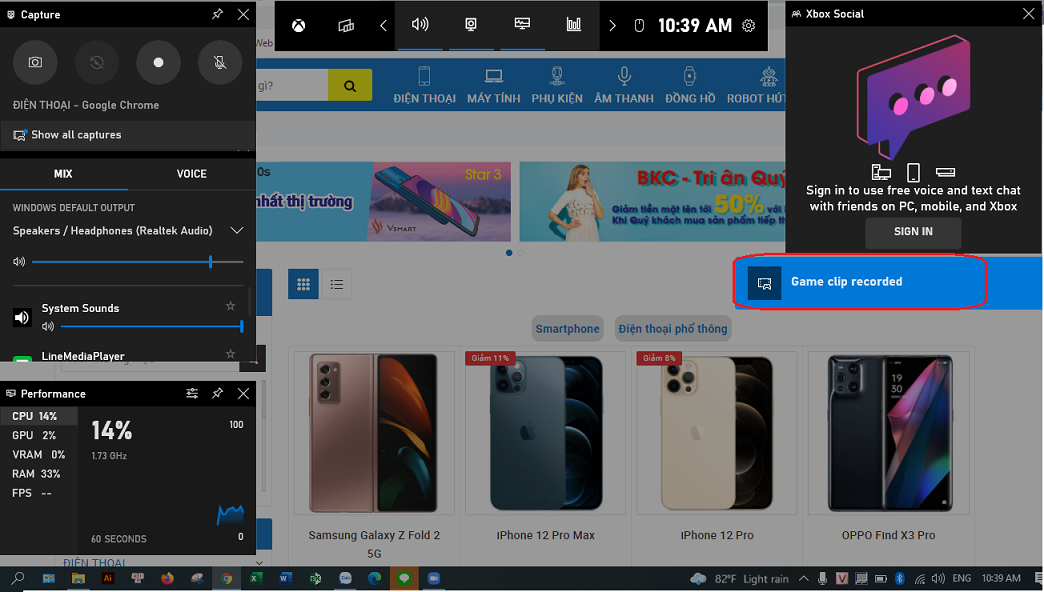Open Show all captures

pos(128,135)
